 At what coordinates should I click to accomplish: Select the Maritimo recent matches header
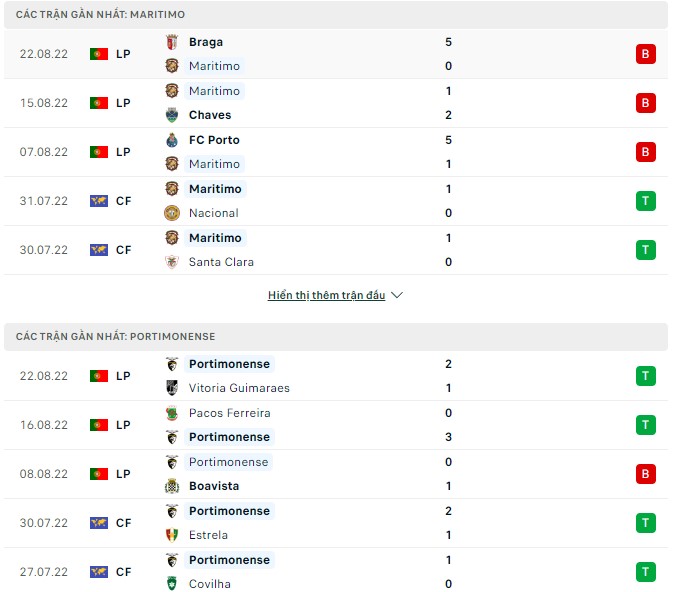click(336, 15)
